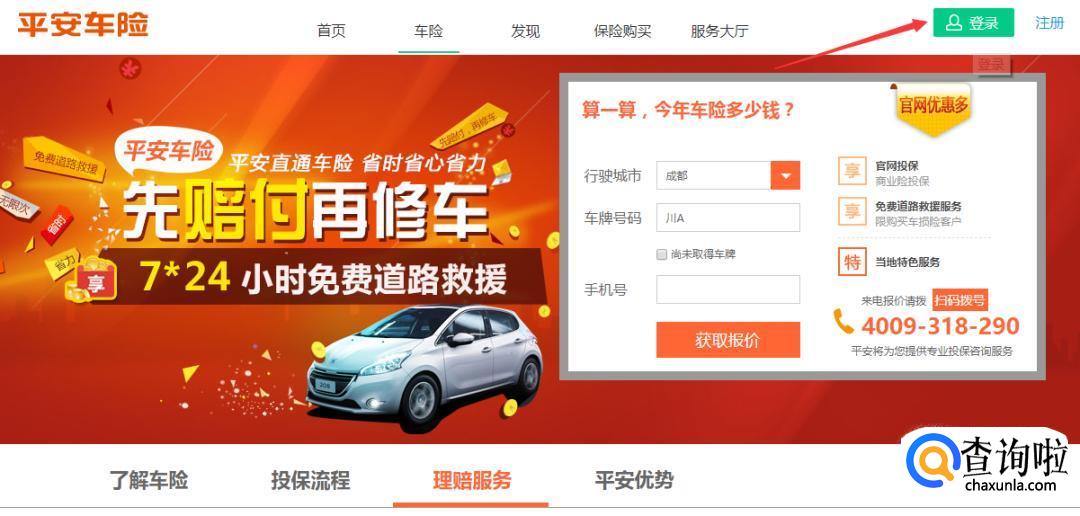This screenshot has height=516, width=1080.
Task: Open the 保险购买 menu item
Action: coord(622,31)
